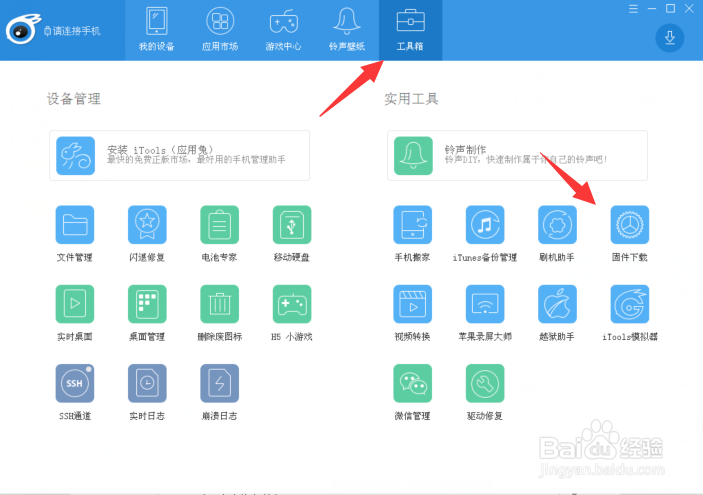703x495 pixels.
Task: Open the 桌面管理 desktop manager tool
Action: coord(147,304)
